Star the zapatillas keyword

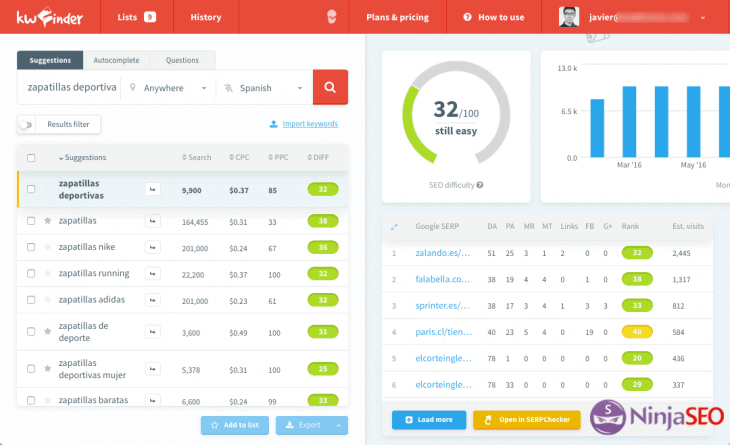point(47,221)
